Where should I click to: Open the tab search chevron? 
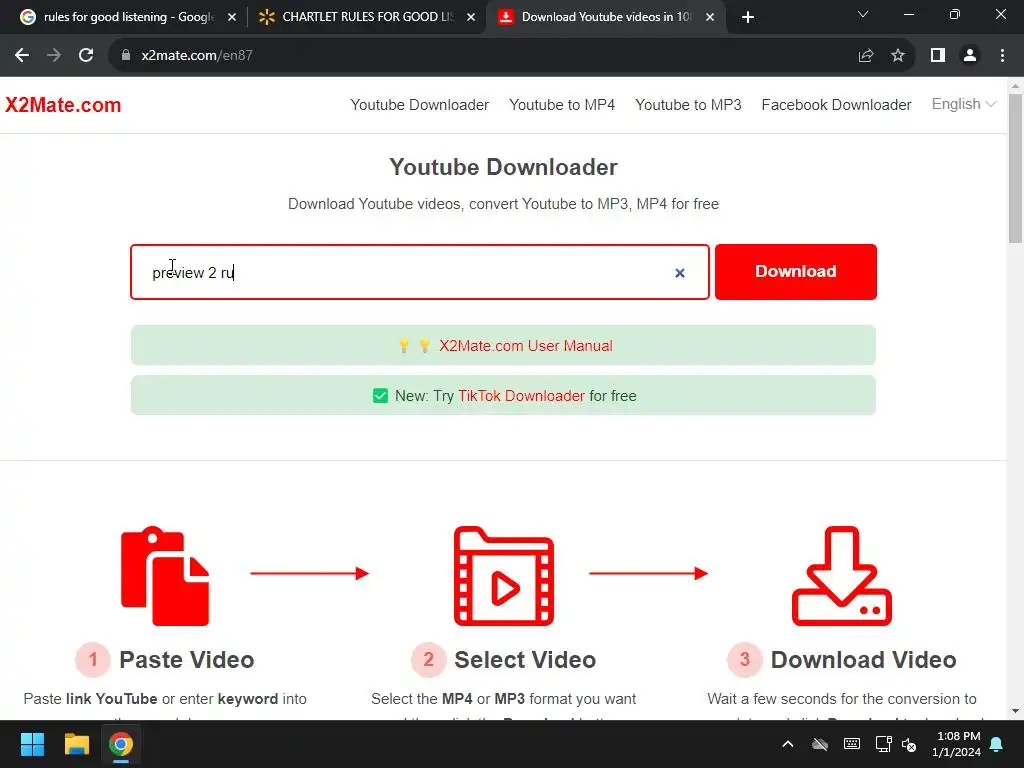[x=863, y=14]
